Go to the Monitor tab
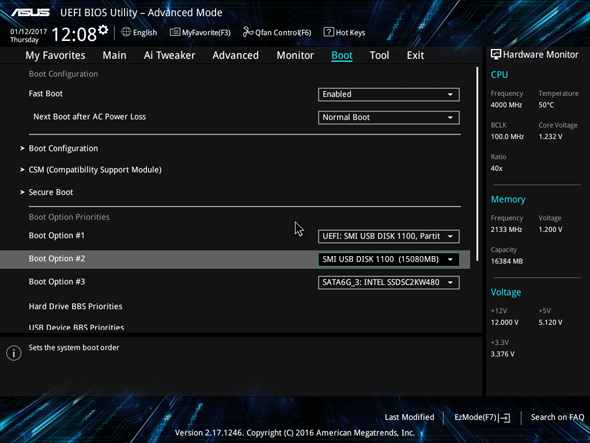 [x=295, y=55]
